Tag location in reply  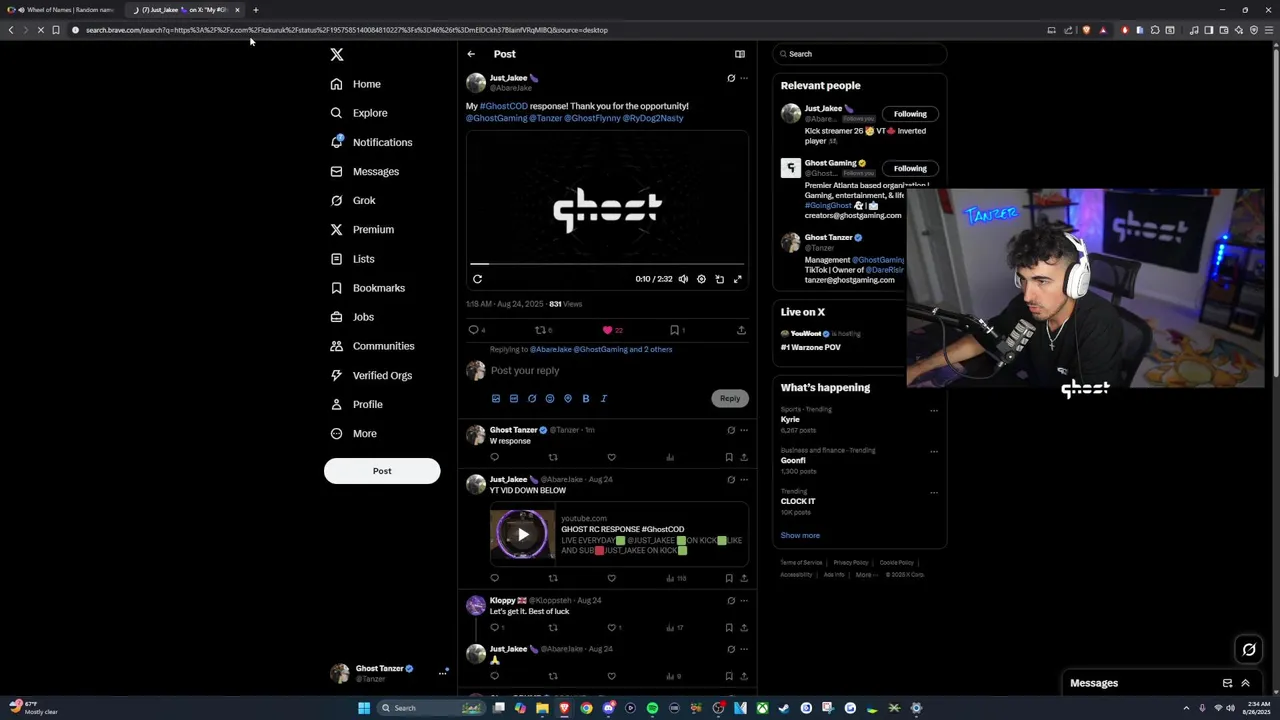point(568,399)
